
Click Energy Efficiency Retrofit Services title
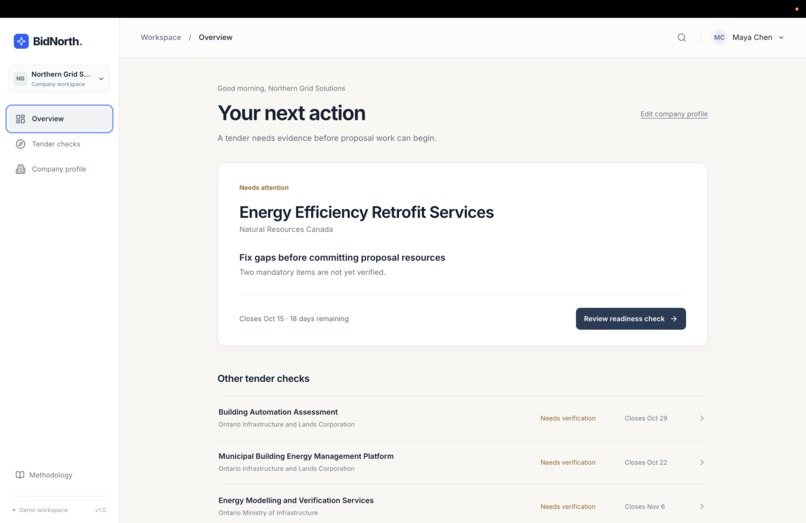click(367, 212)
